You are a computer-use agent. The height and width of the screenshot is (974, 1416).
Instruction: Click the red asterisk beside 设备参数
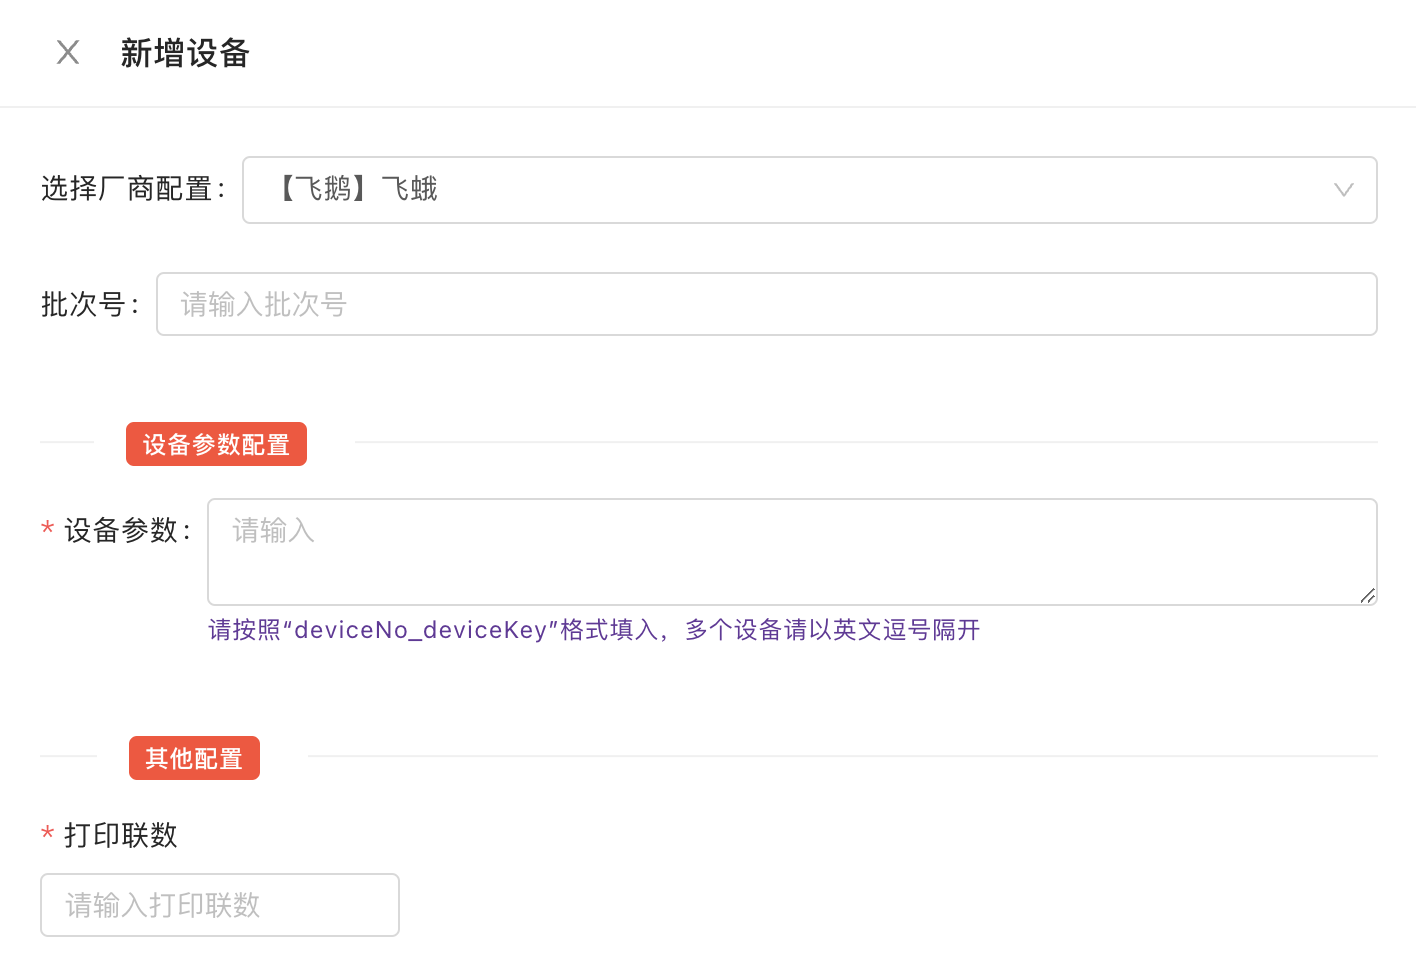[47, 529]
